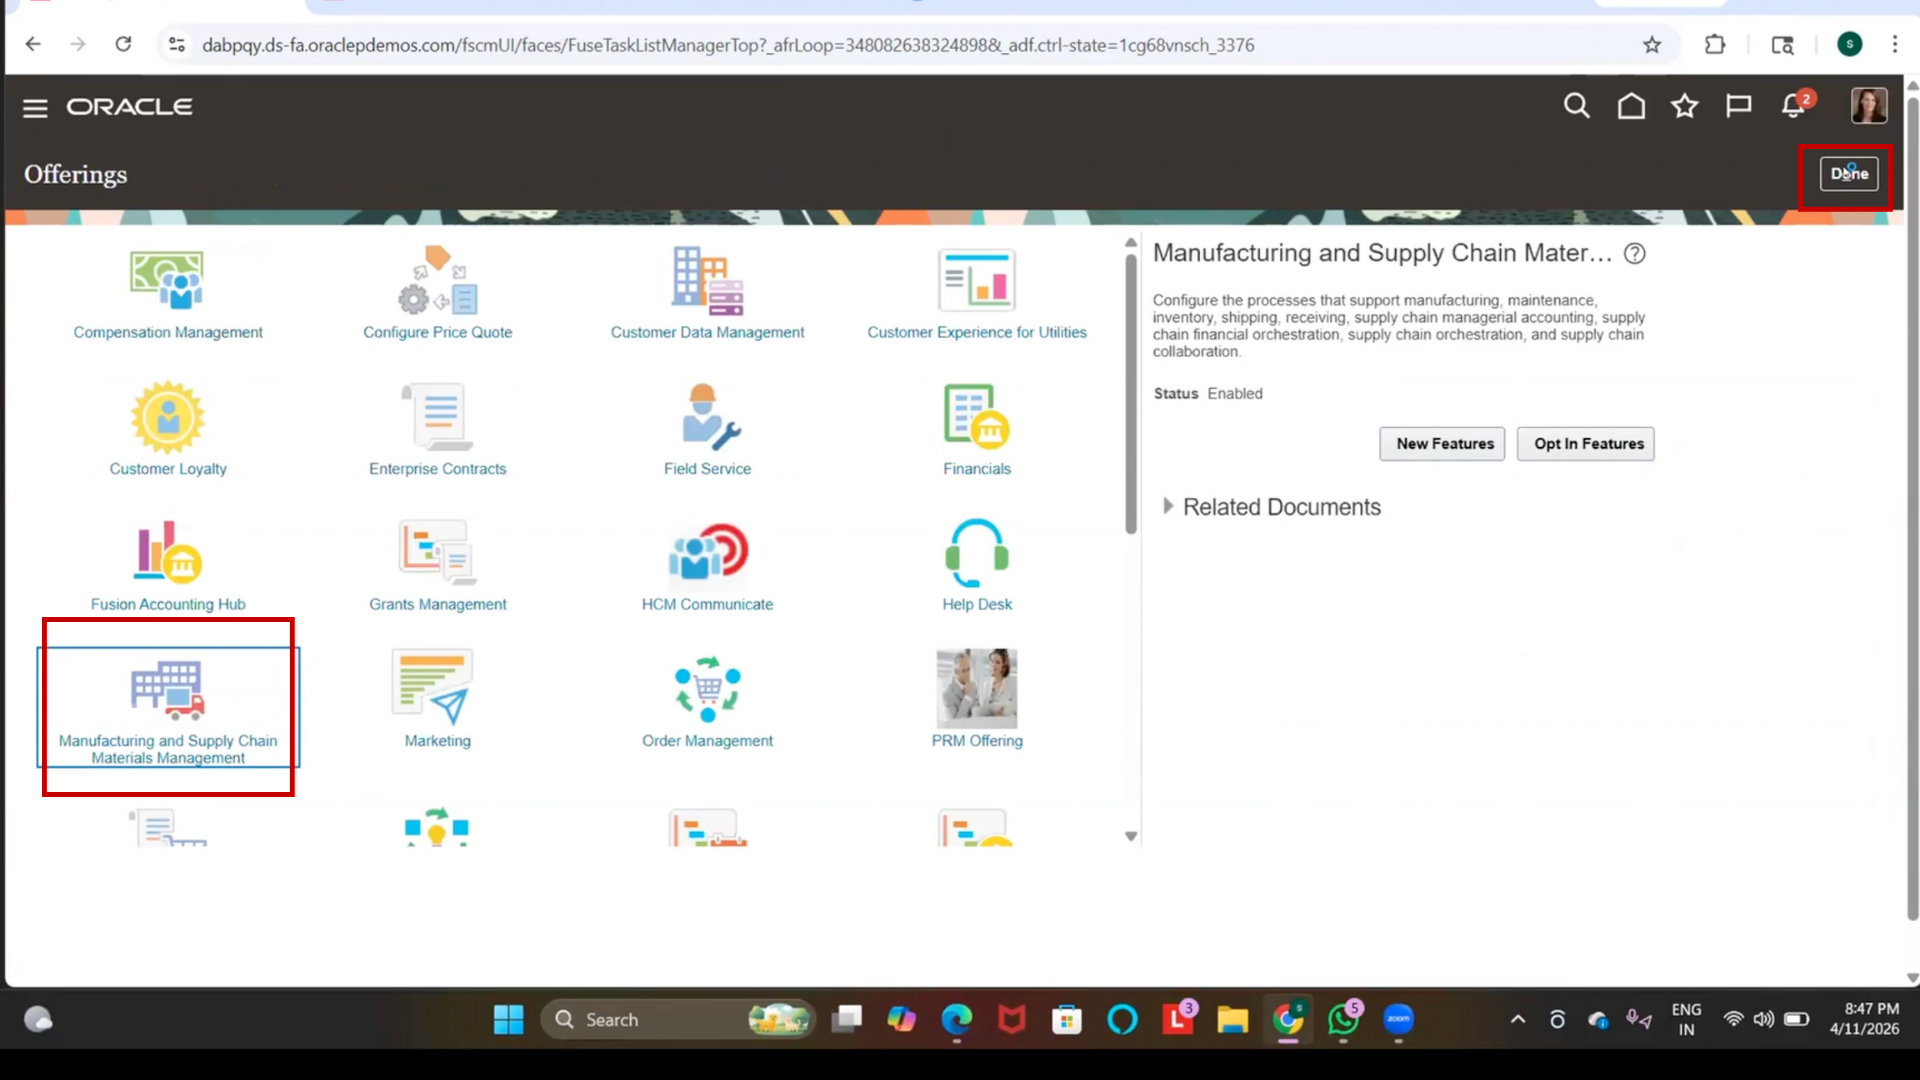
Task: Open user profile avatar menu
Action: pyautogui.click(x=1868, y=106)
